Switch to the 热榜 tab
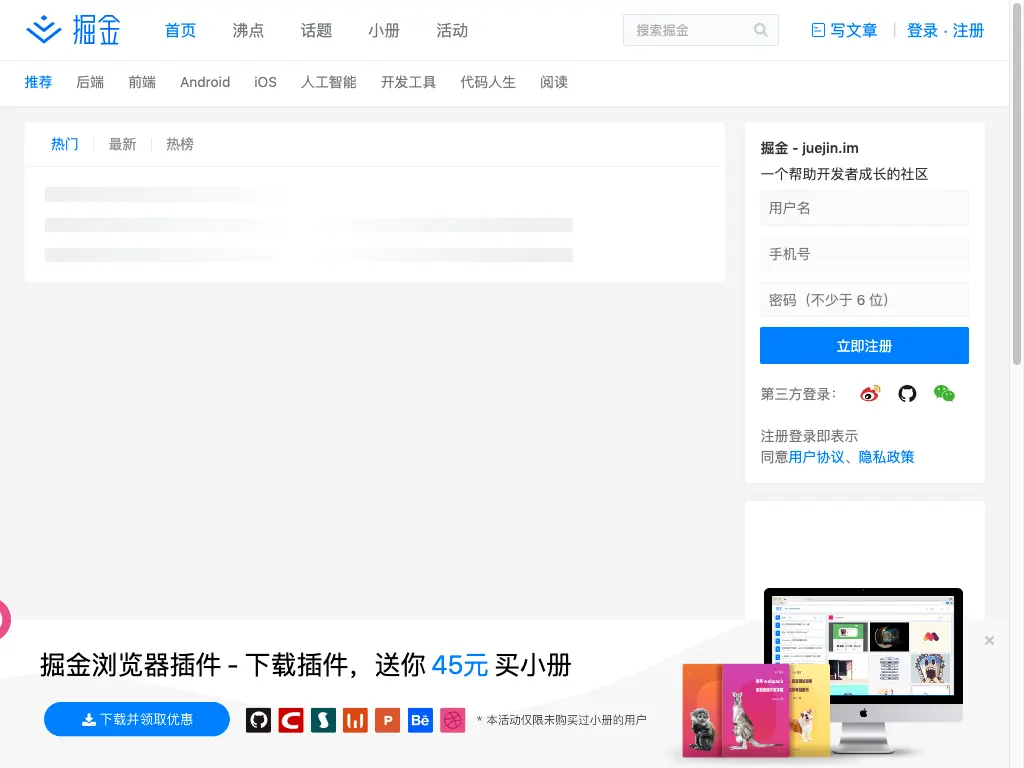 tap(180, 144)
